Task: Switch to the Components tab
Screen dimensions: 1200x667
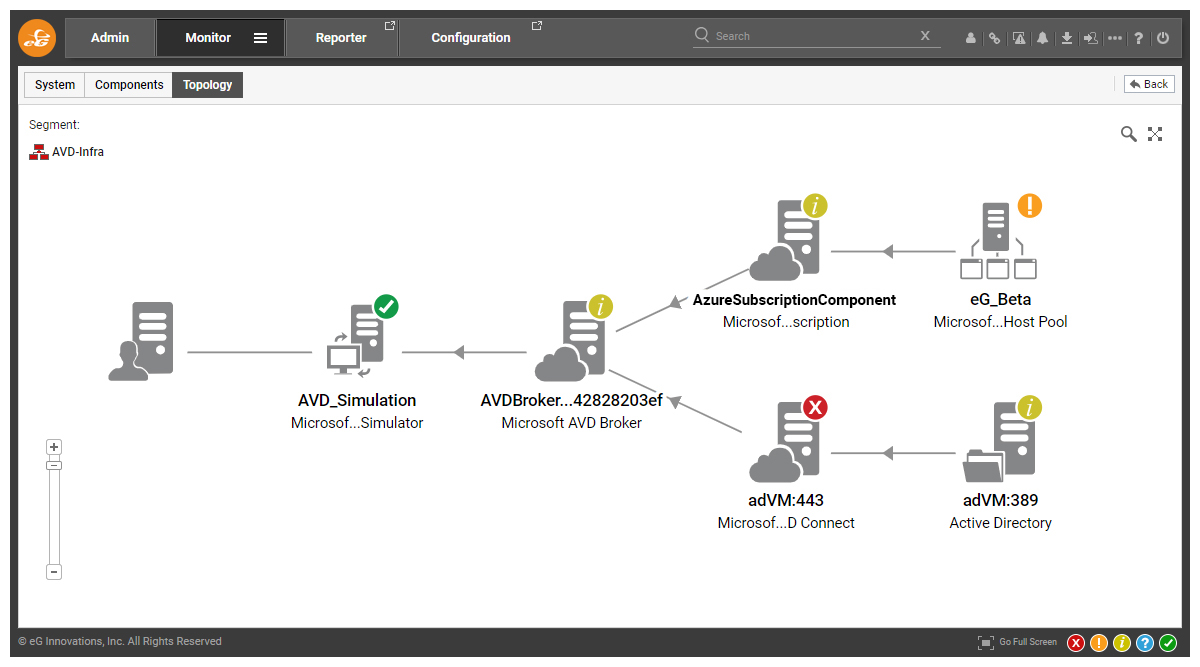Action: [129, 85]
